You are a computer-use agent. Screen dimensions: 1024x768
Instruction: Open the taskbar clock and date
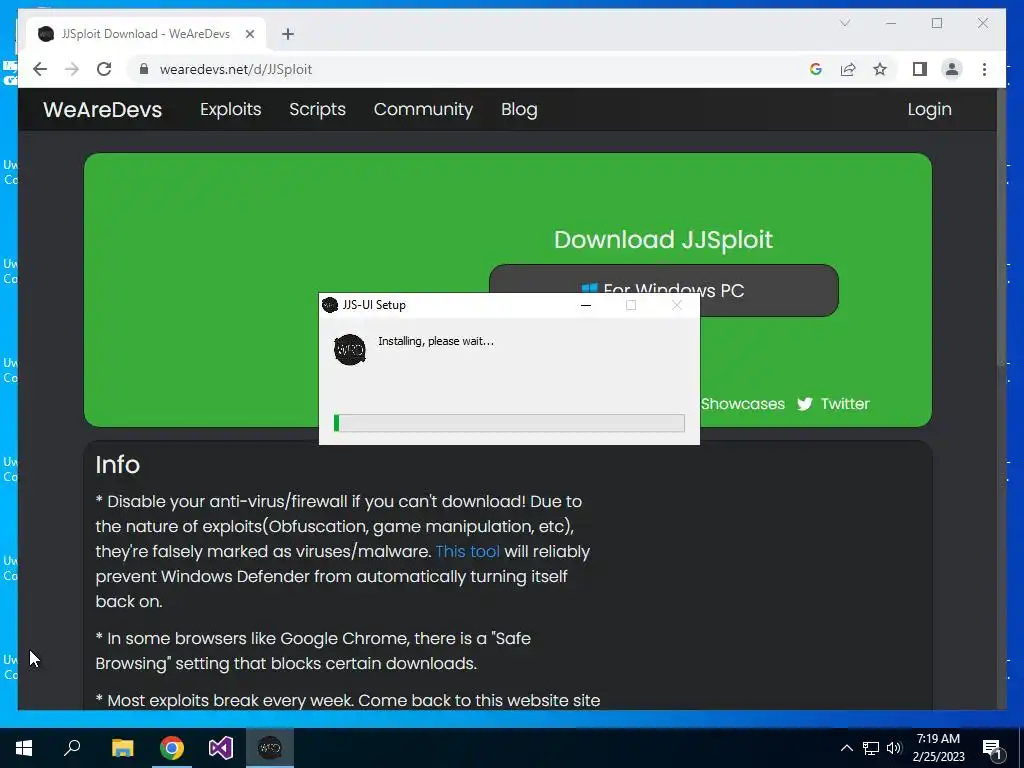click(x=938, y=748)
